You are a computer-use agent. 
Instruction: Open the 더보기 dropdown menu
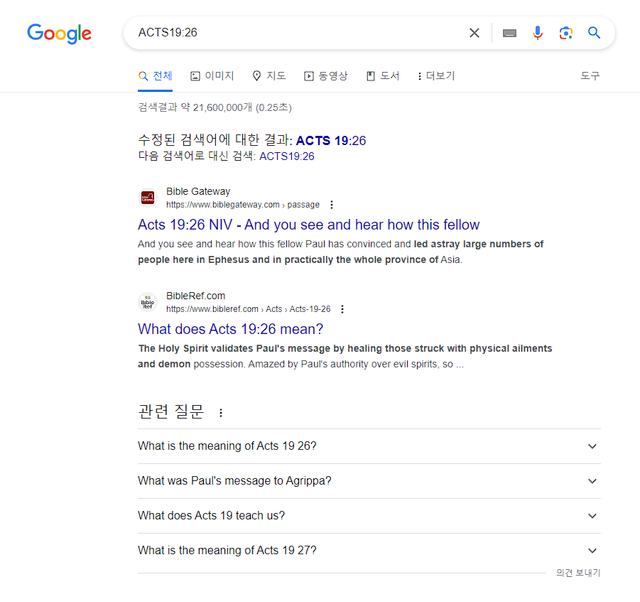pos(436,76)
